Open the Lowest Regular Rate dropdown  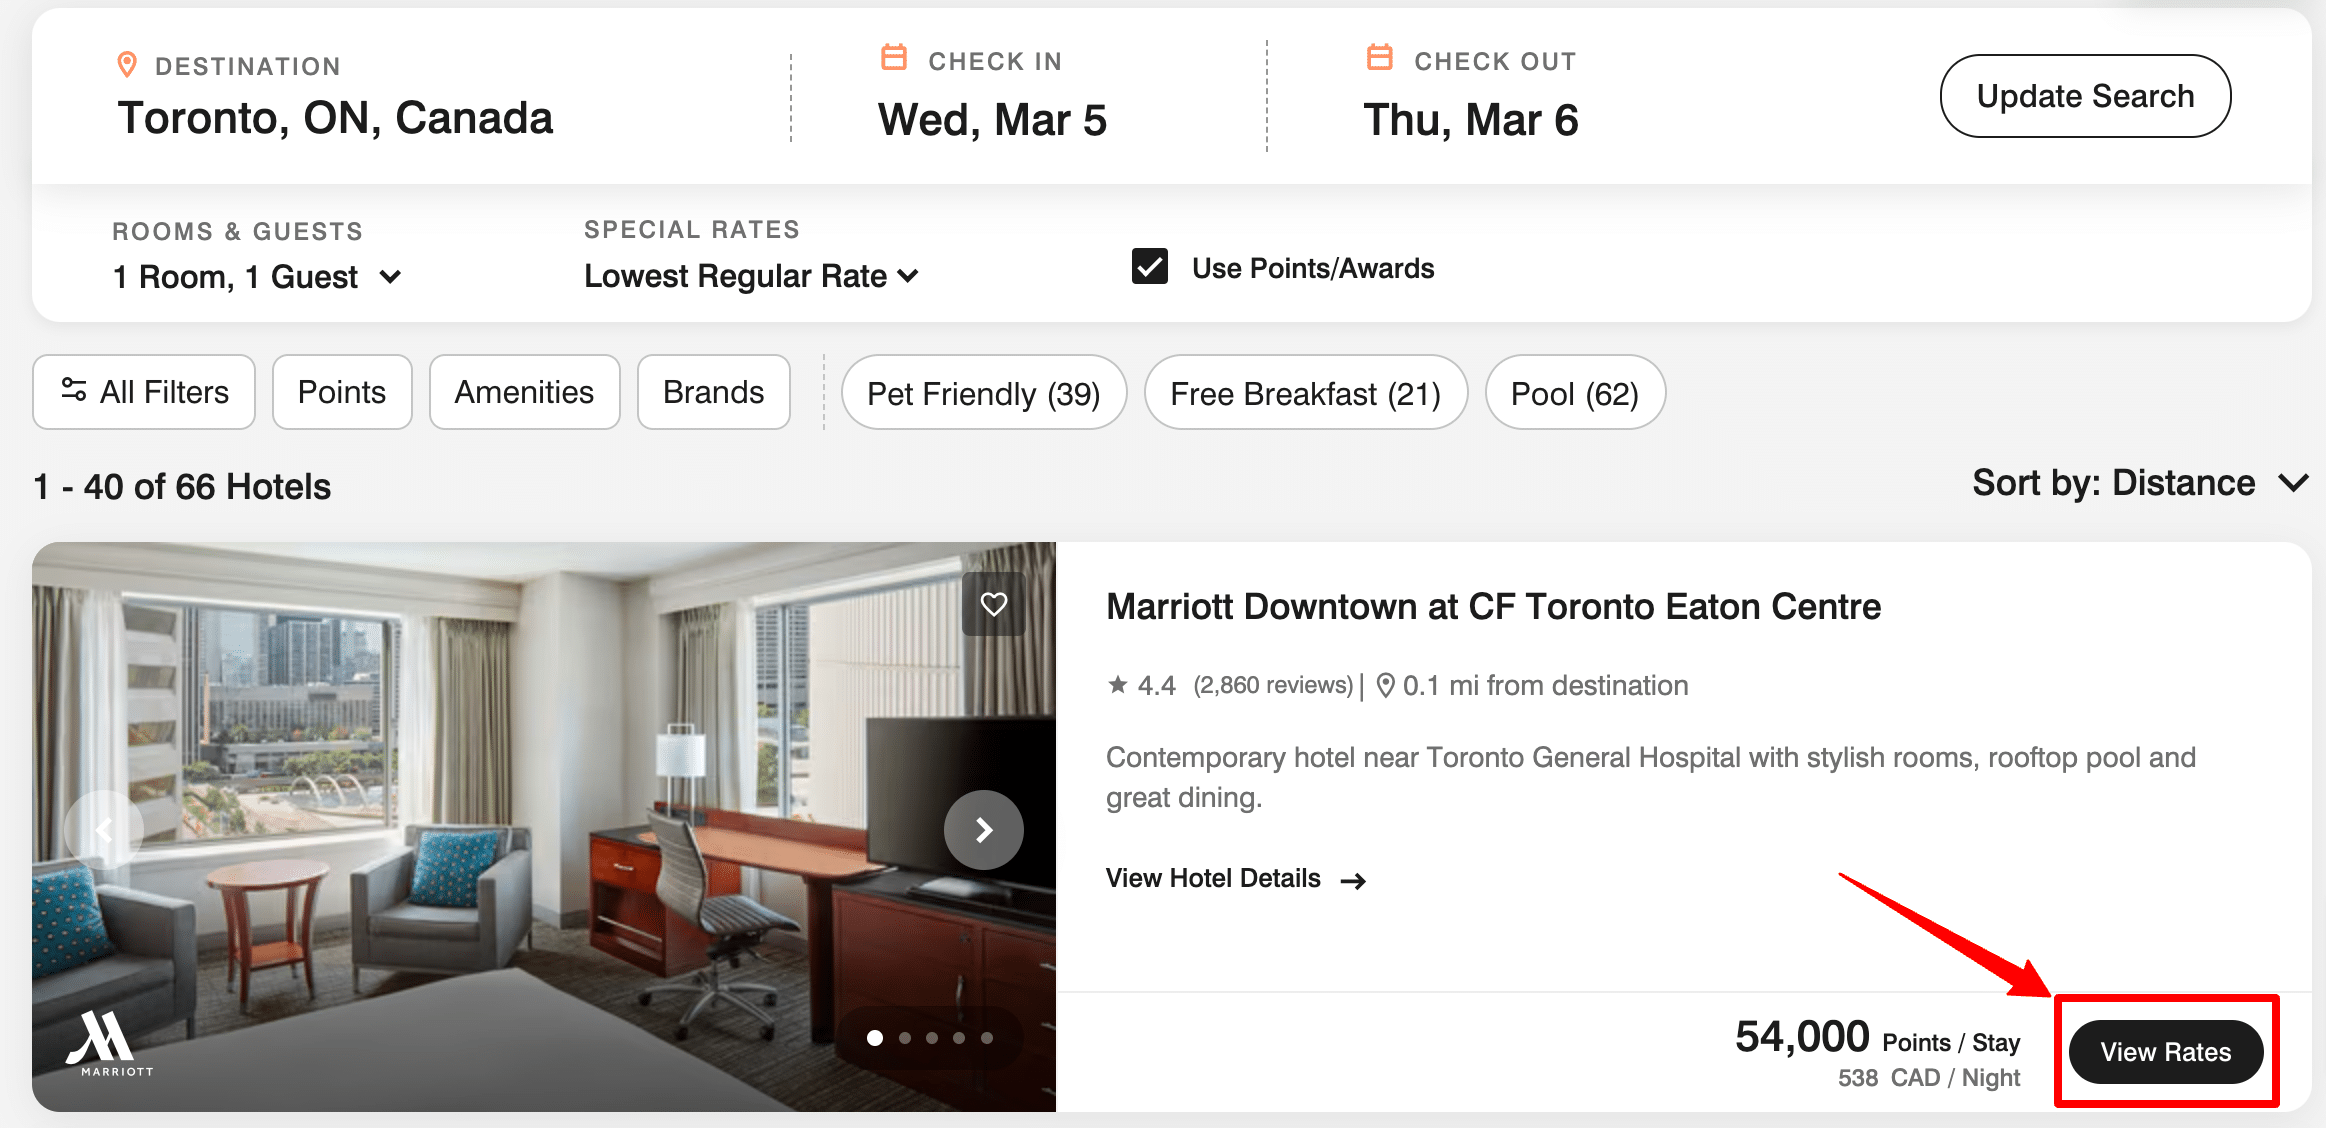(x=751, y=276)
